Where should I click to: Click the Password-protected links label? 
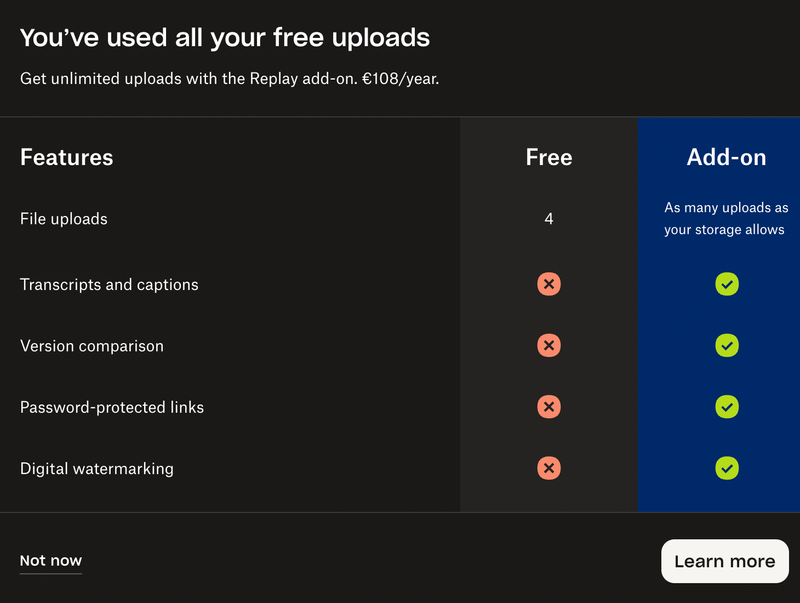(x=112, y=408)
